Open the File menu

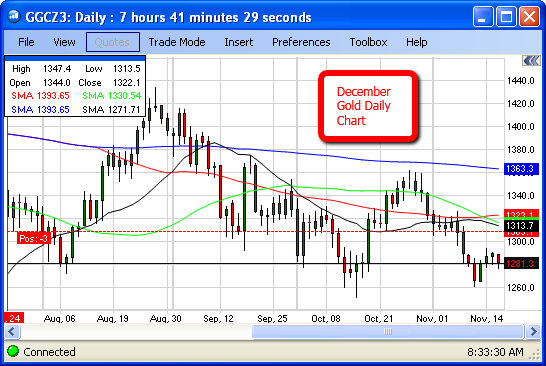[26, 42]
